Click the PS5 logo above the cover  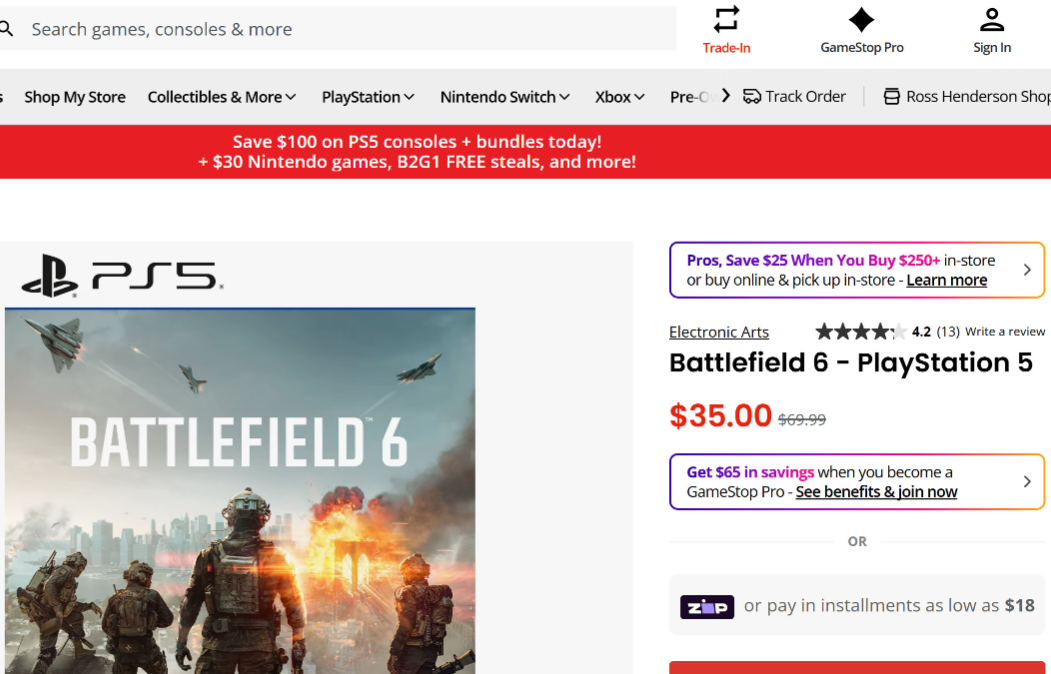122,276
